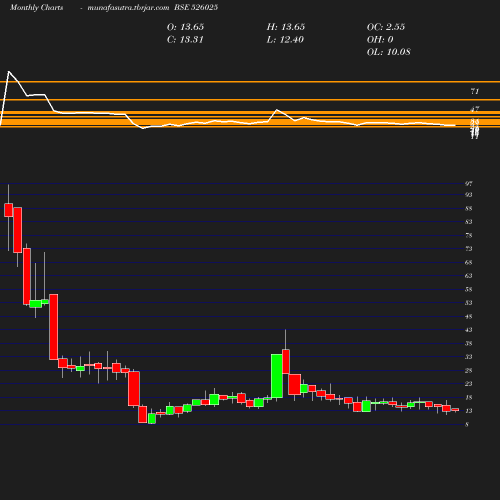The image size is (500, 500).
Task: Click the low value "L: 12.40"
Action: pos(285,40)
